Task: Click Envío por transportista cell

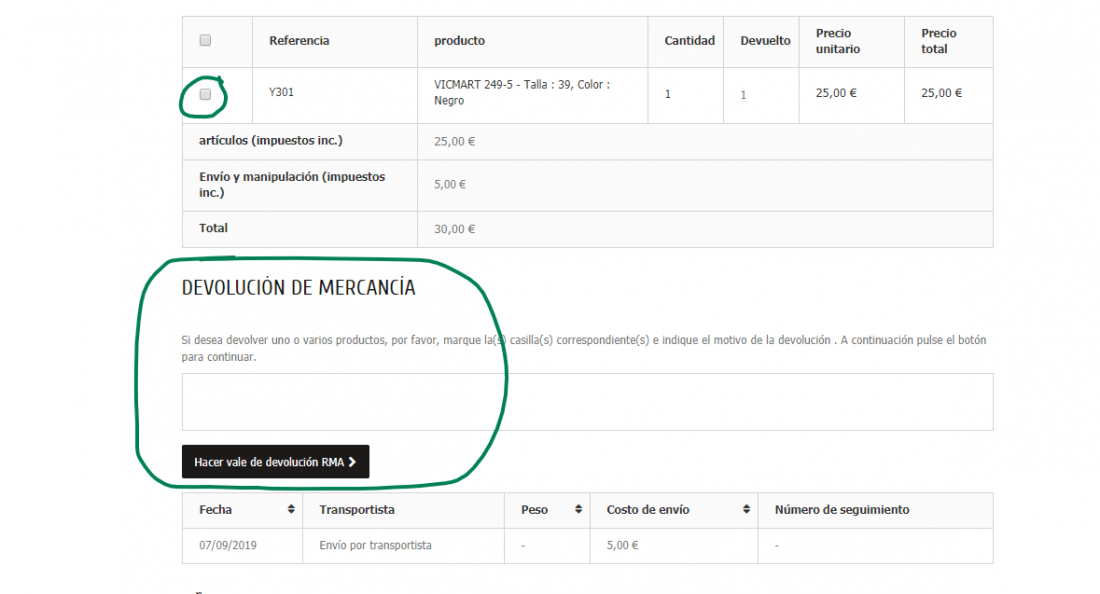Action: 375,545
